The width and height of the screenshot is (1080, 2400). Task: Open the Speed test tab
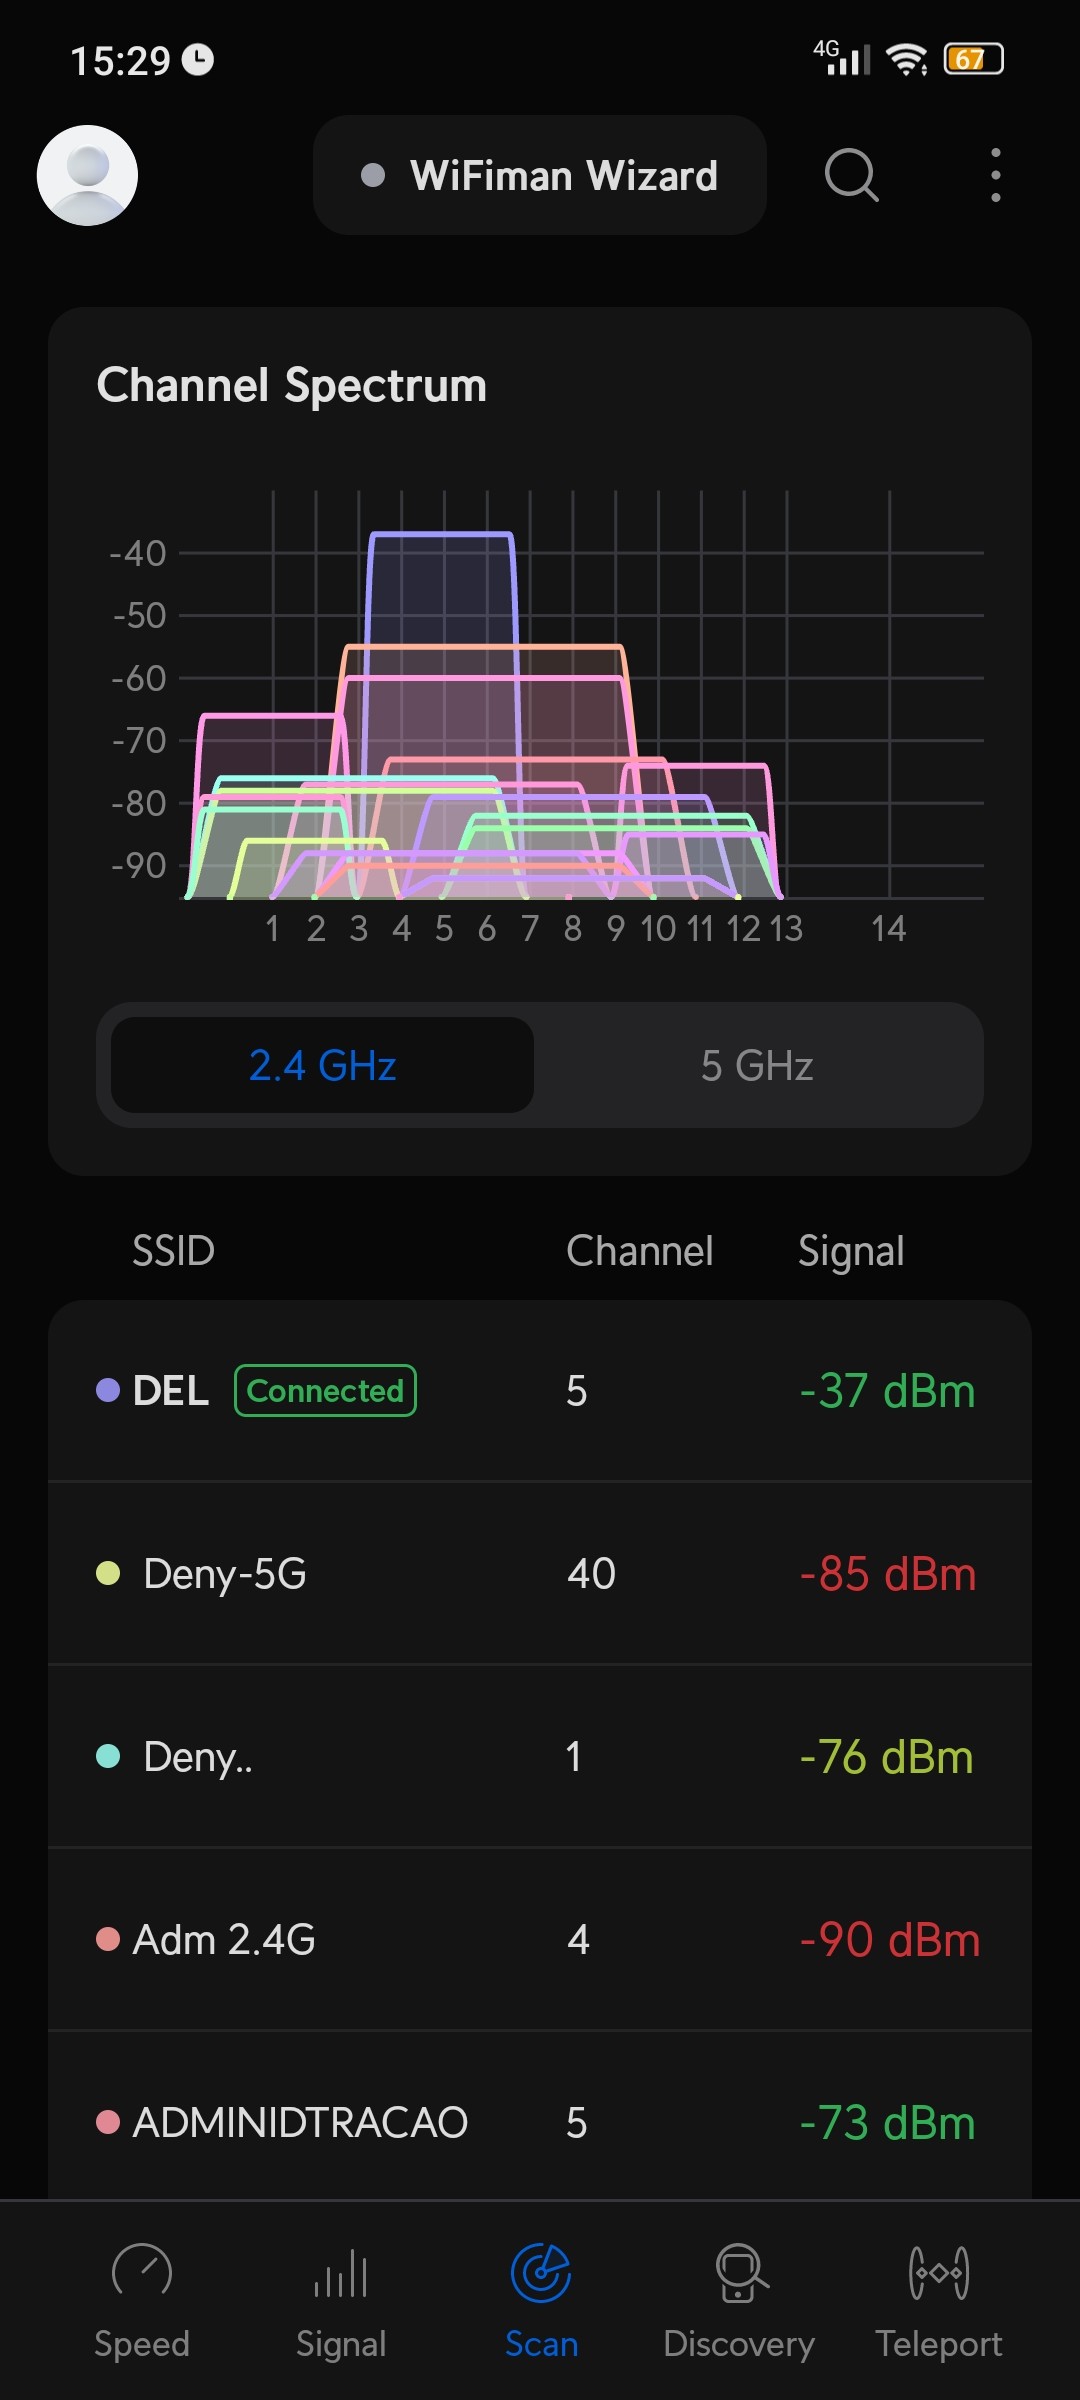tap(142, 2298)
